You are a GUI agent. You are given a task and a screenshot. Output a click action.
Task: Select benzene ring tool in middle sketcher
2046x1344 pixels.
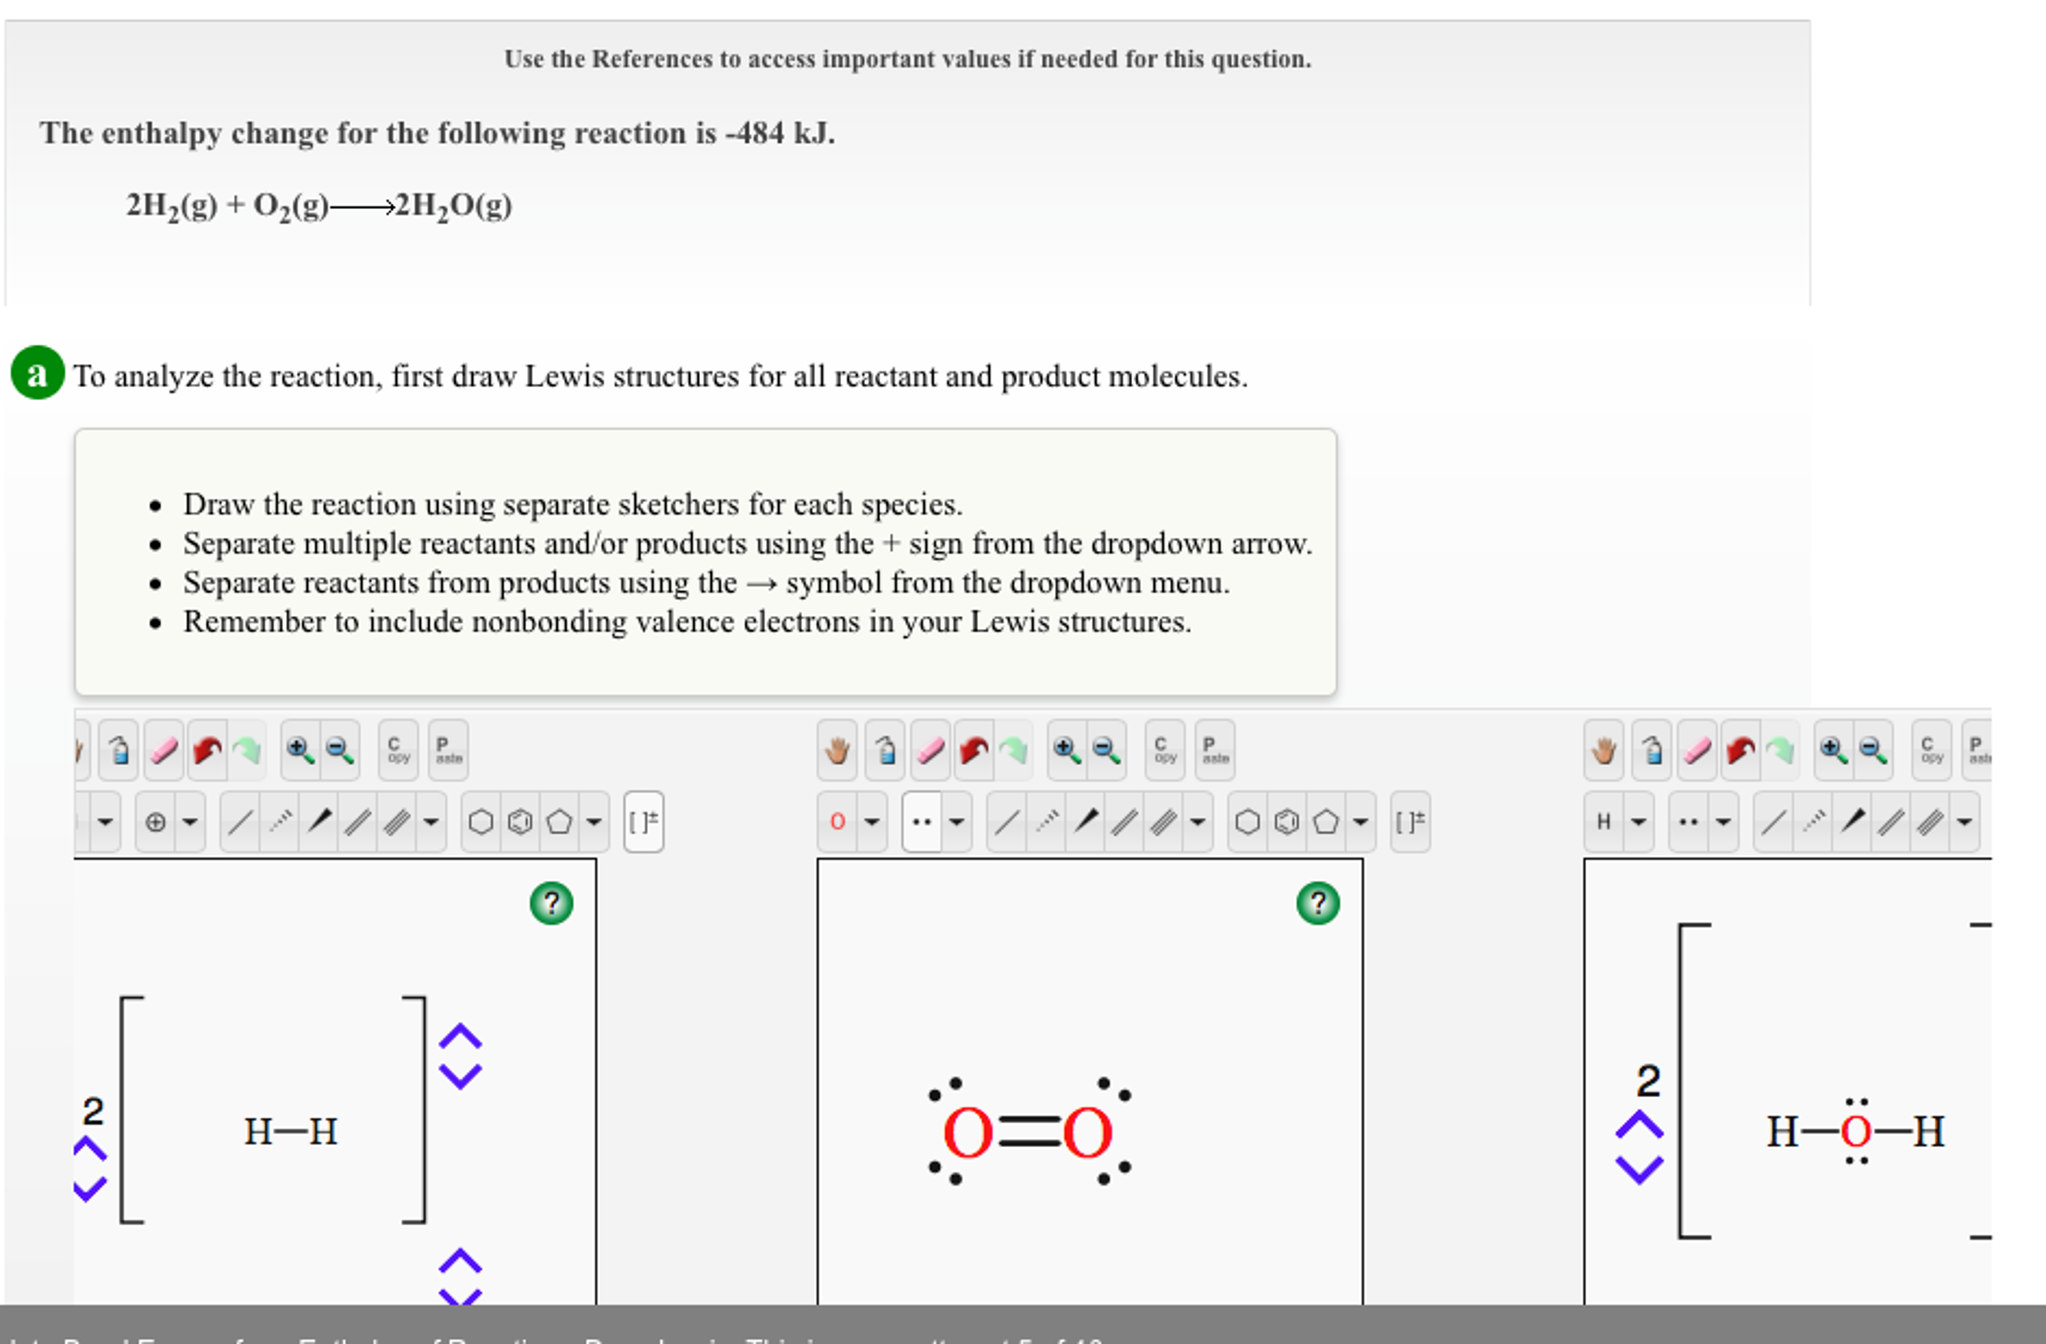[x=1286, y=822]
